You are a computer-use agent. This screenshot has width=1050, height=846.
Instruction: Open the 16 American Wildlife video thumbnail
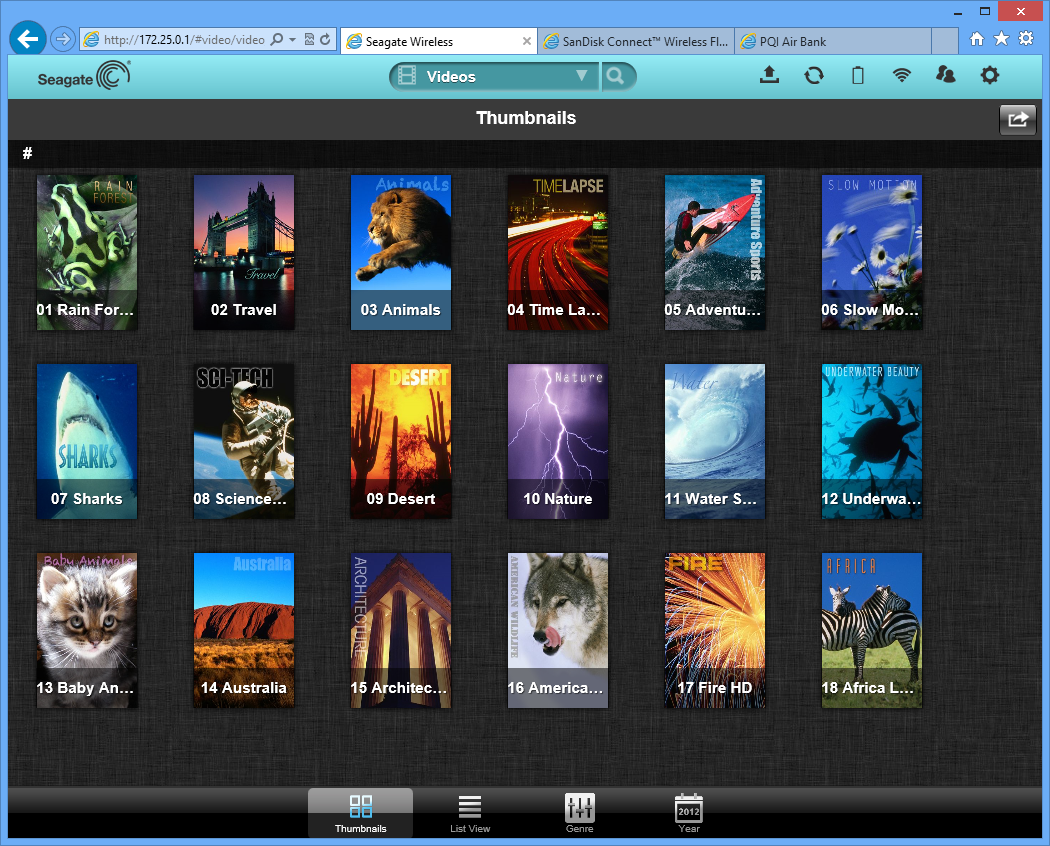(x=558, y=630)
